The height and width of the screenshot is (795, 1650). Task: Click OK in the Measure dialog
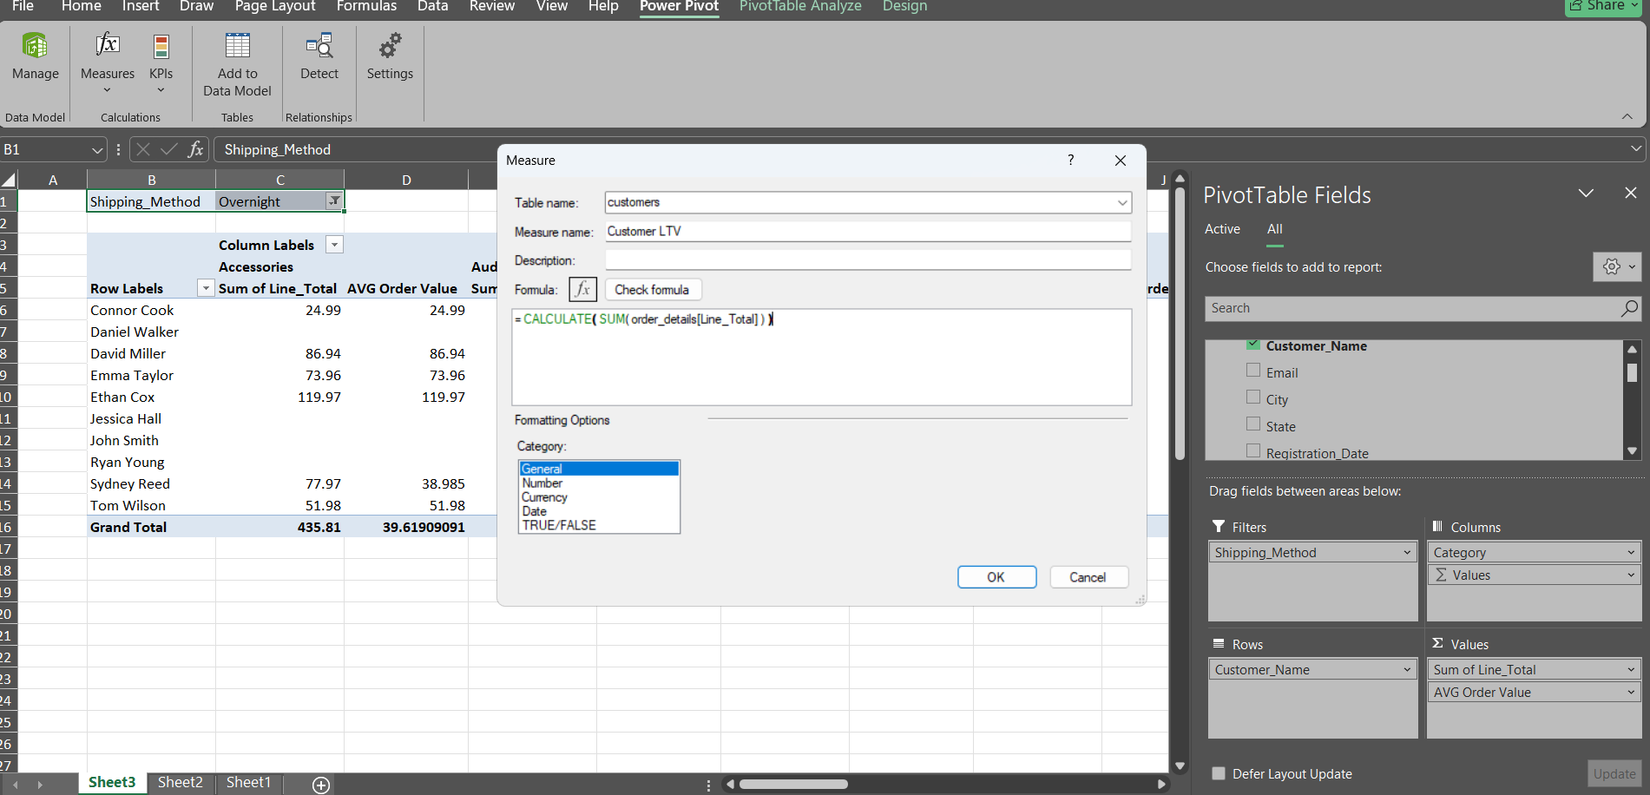[996, 577]
